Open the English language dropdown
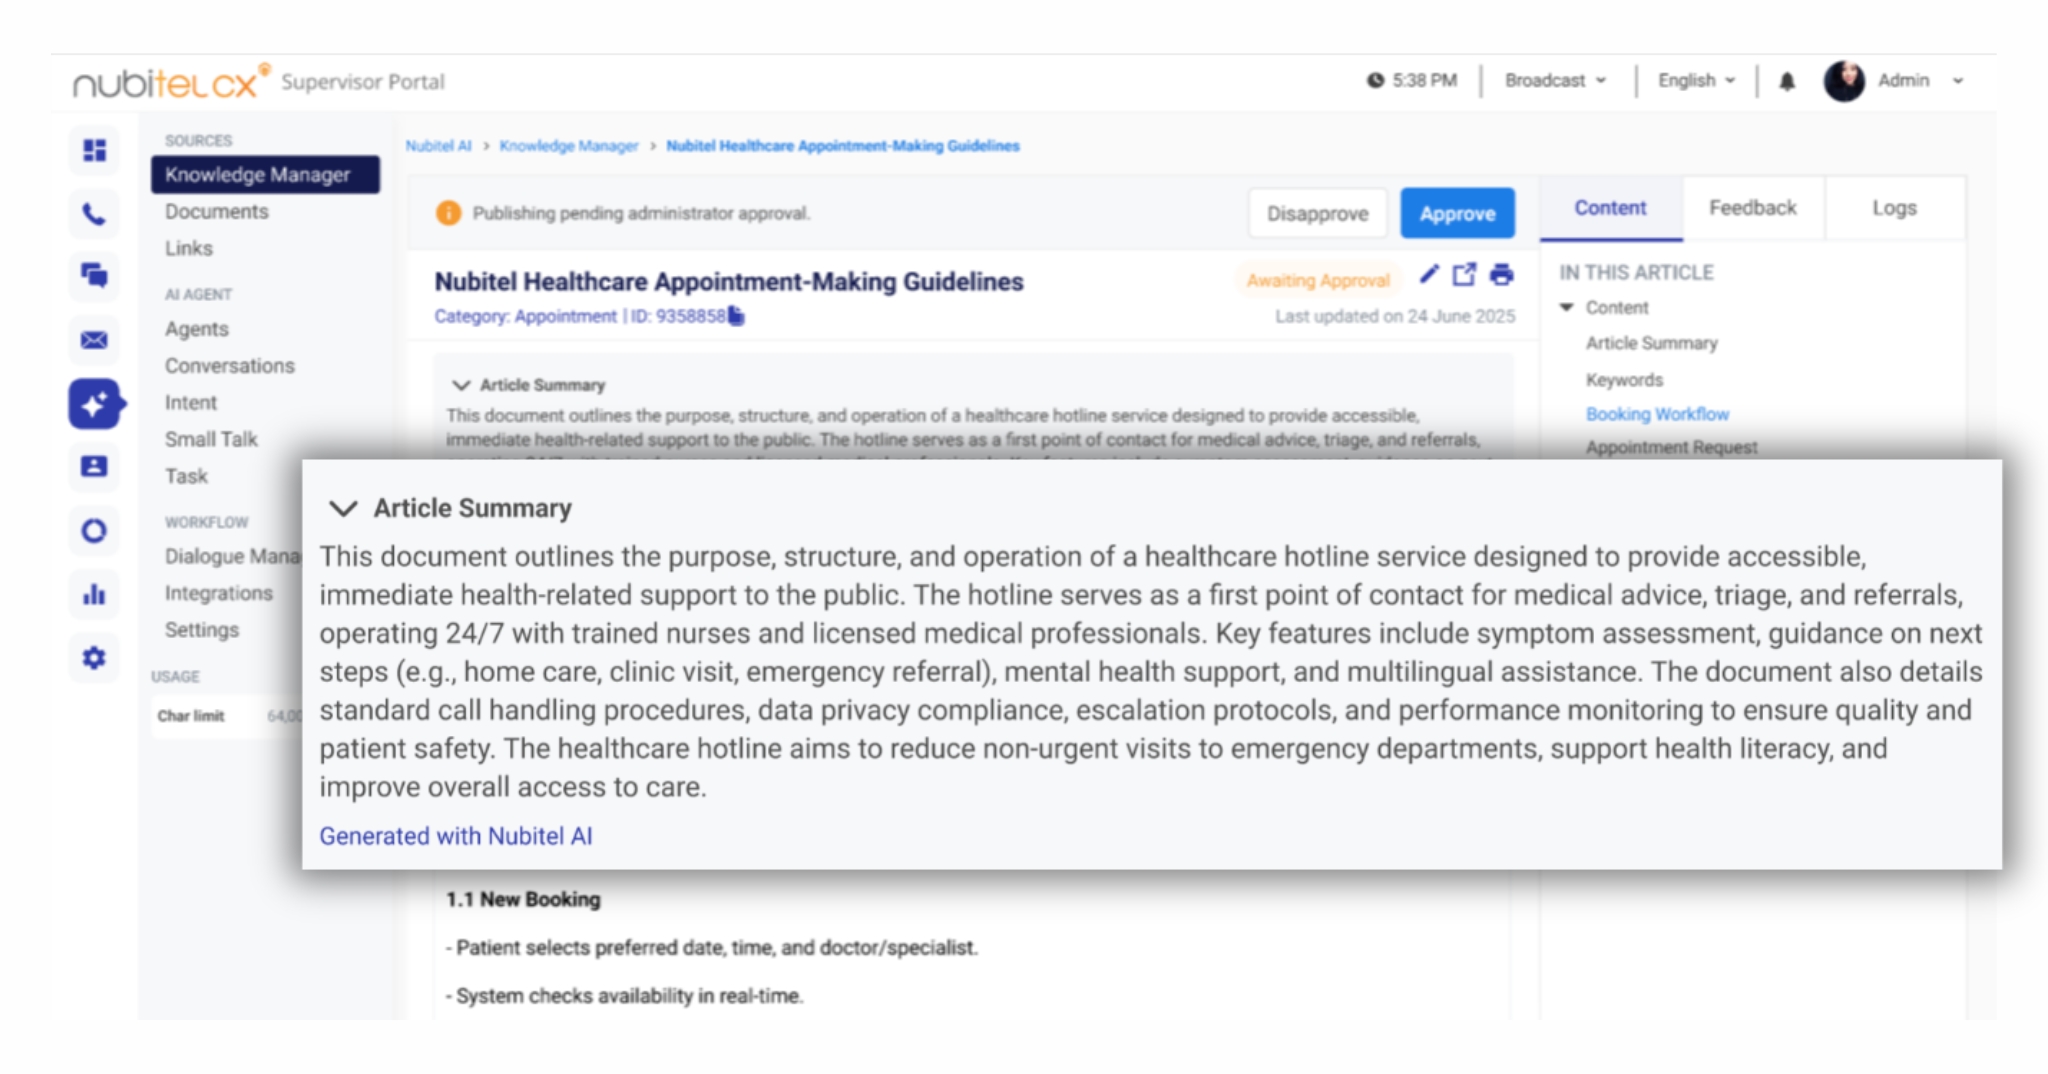Viewport: 2048px width, 1074px height. (1694, 81)
